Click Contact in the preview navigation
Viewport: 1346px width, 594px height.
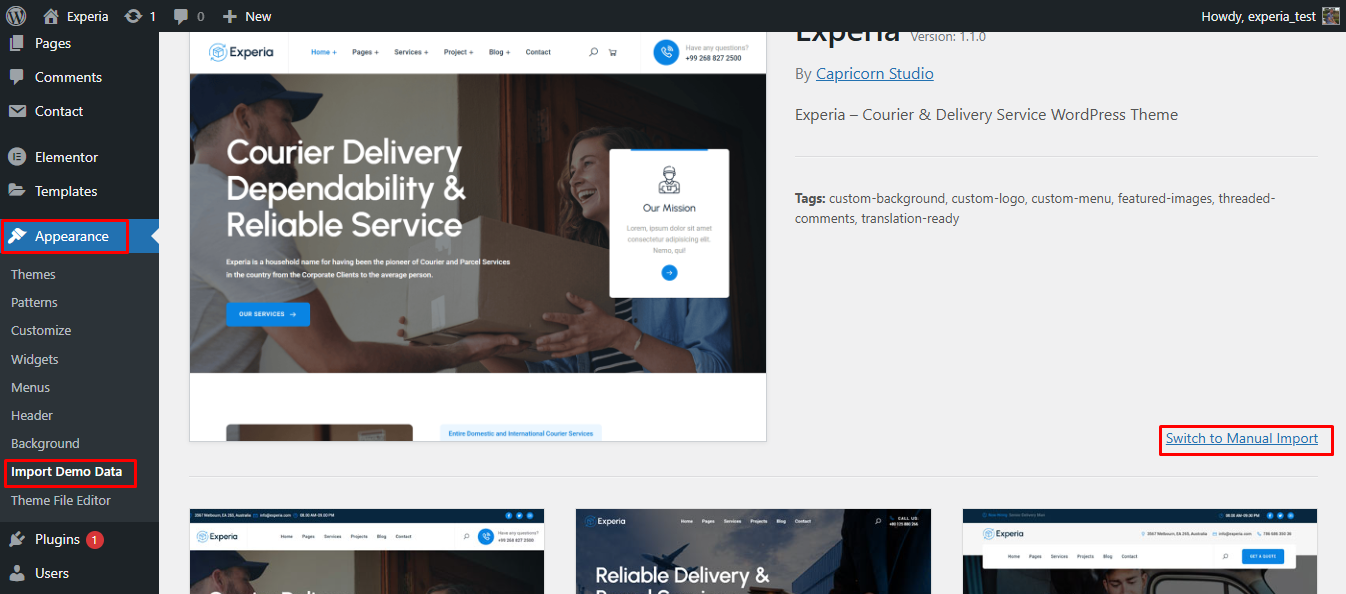click(x=538, y=52)
